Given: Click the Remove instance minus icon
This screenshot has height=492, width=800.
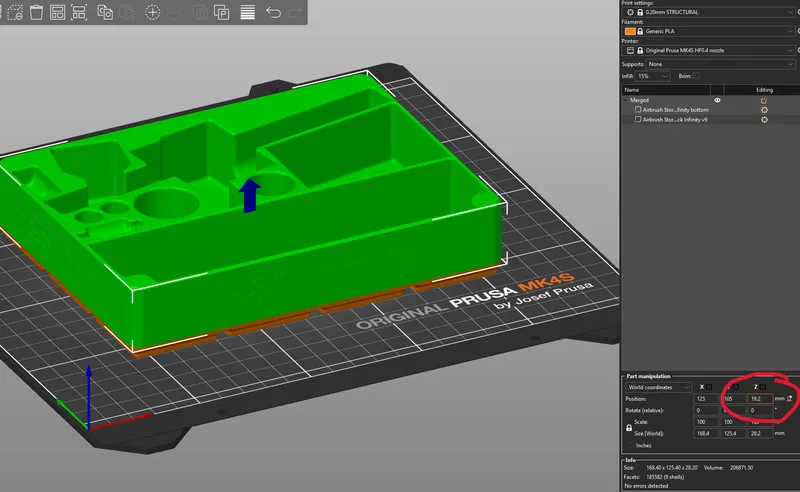Looking at the screenshot, I should coord(174,12).
